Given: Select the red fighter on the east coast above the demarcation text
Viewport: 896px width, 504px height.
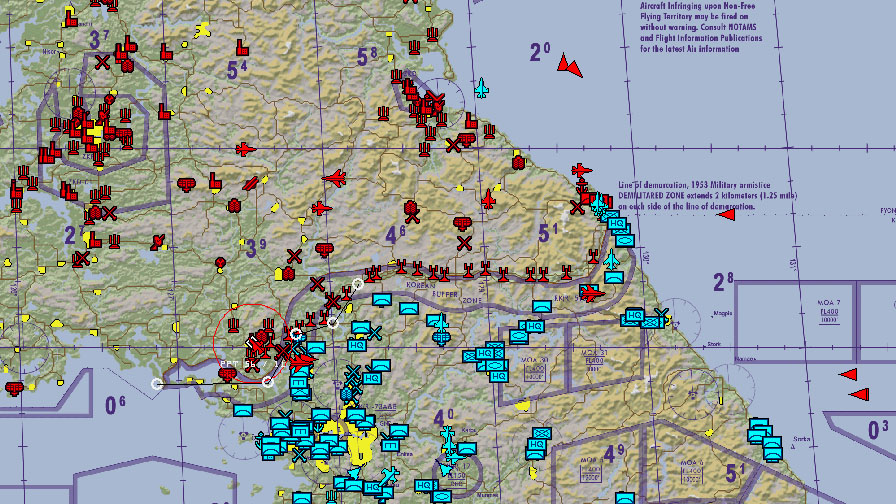Looking at the screenshot, I should (x=582, y=170).
